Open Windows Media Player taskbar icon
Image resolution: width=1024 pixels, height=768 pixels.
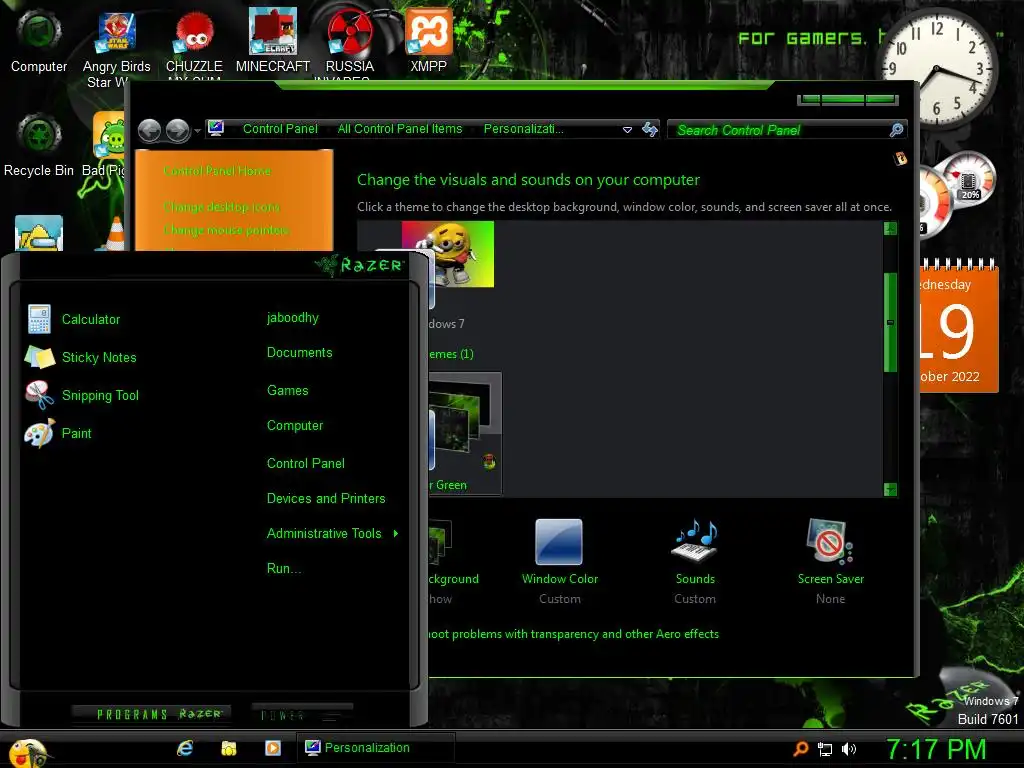pos(272,748)
